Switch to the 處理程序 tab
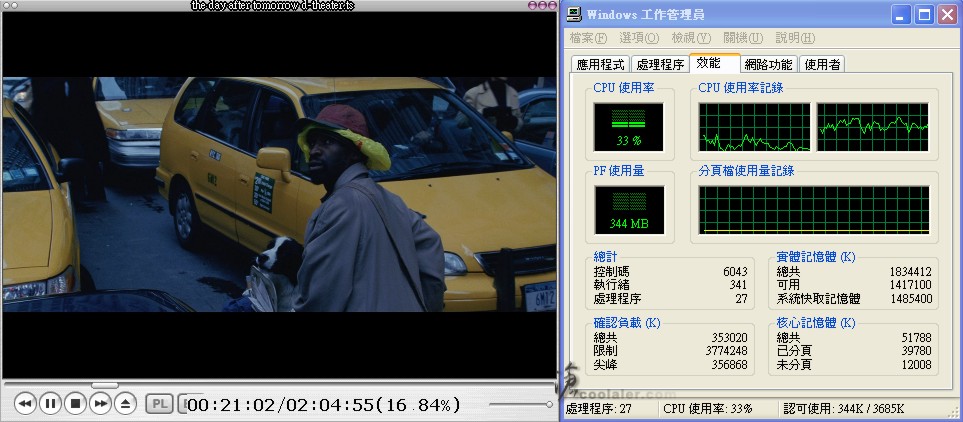The width and height of the screenshot is (963, 422). tap(660, 64)
